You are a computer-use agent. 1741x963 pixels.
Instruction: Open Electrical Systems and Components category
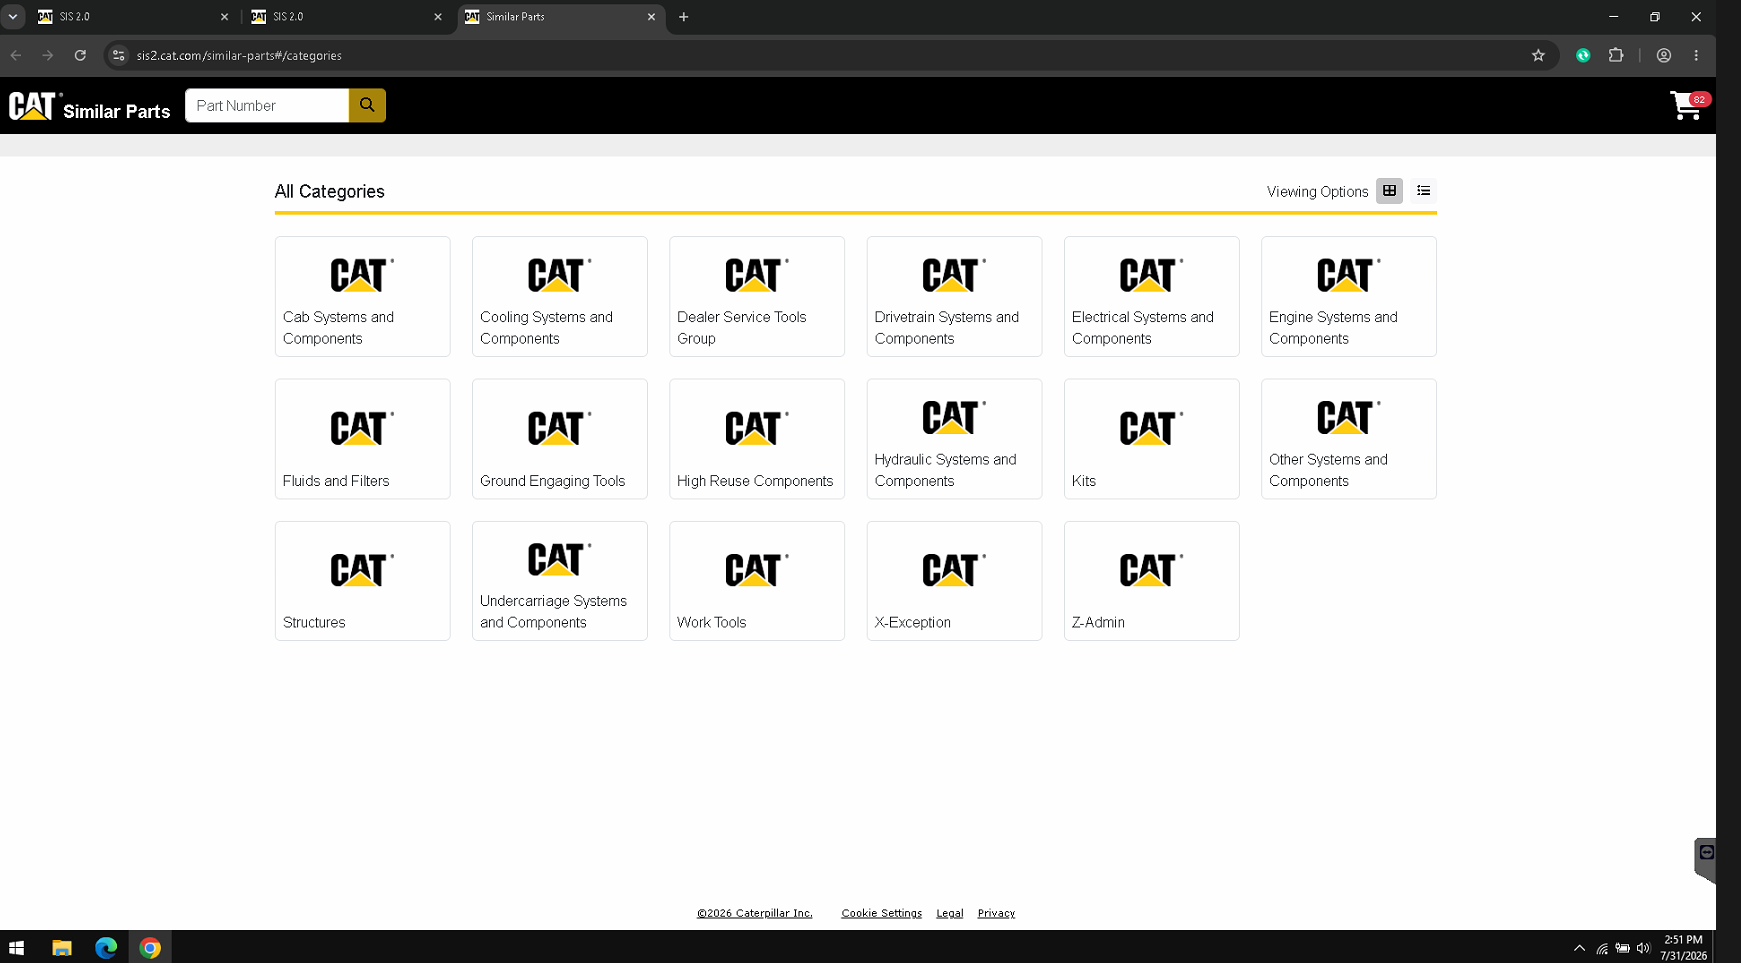(x=1151, y=296)
